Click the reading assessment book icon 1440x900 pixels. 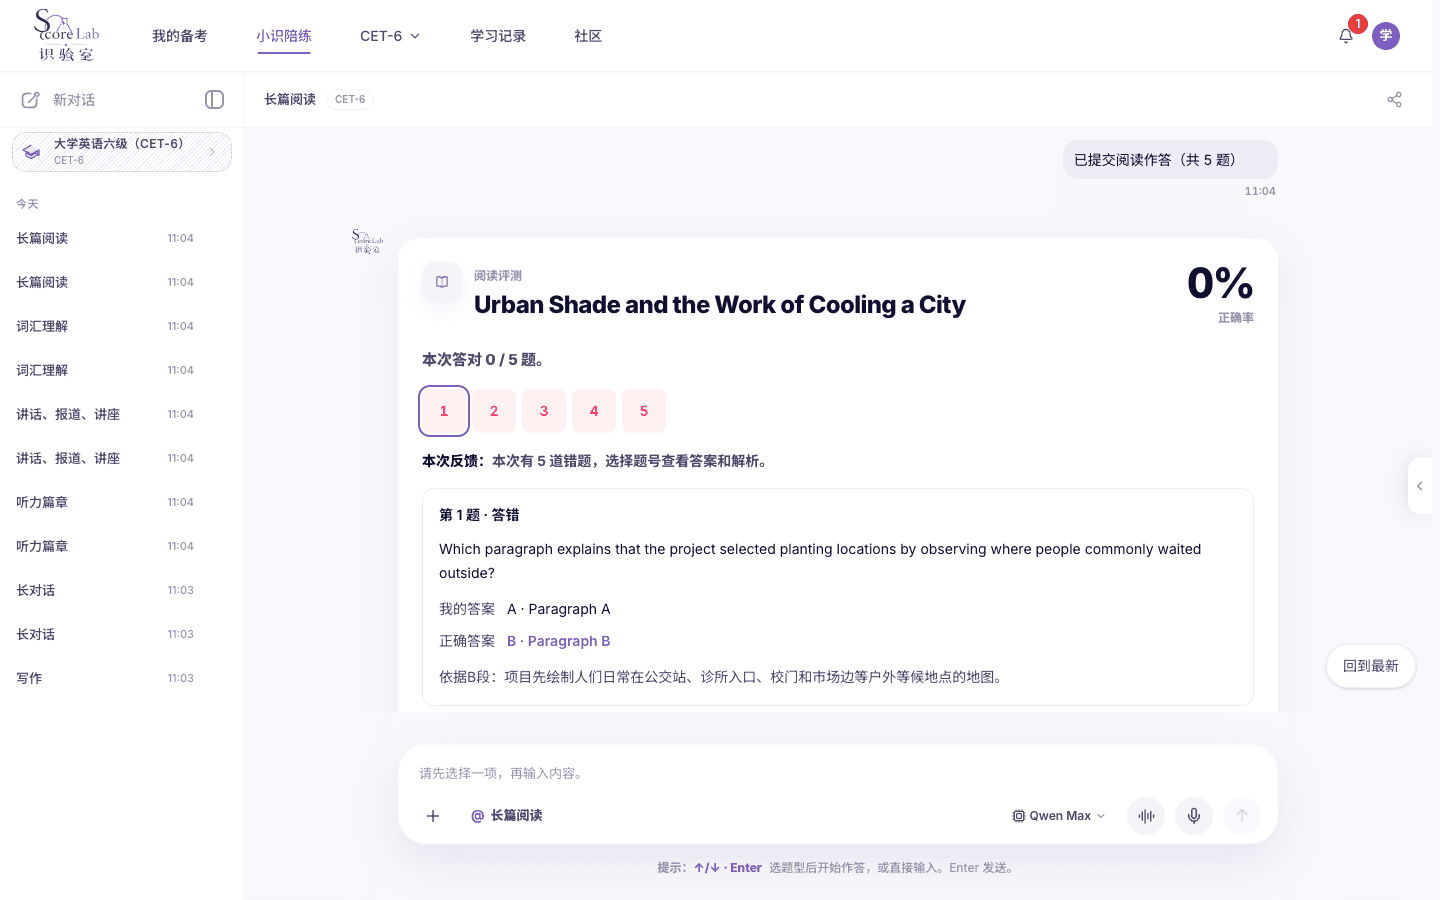442,282
